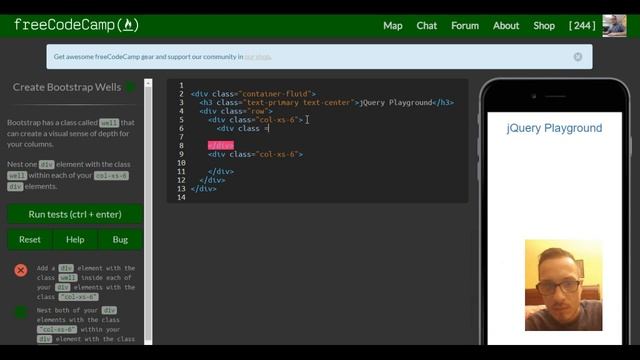Click the instructions panel scrollbar track
Viewport: 640px width, 360px height.
(x=148, y=212)
